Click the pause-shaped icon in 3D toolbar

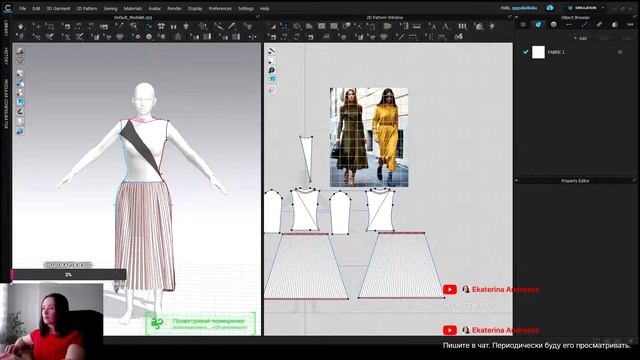tap(173, 27)
